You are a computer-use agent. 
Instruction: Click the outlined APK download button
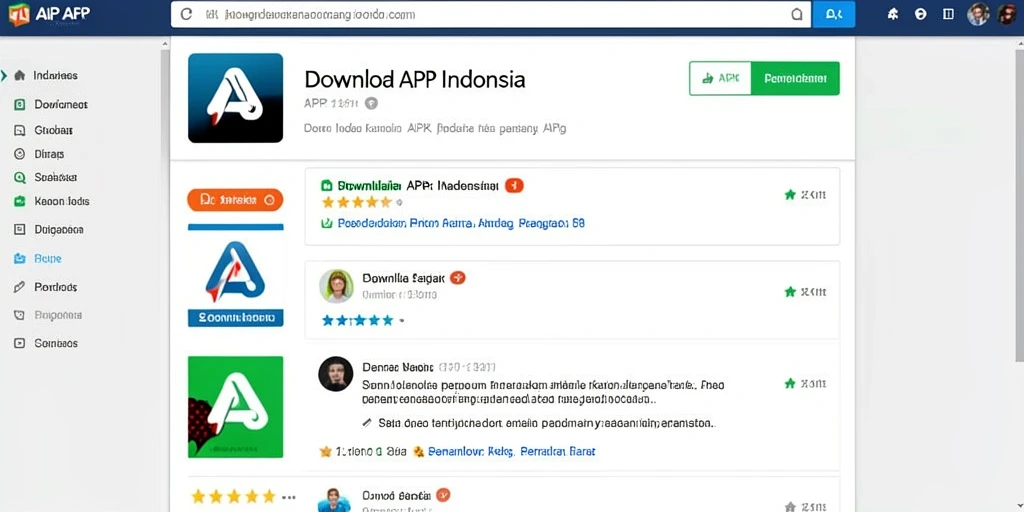720,78
